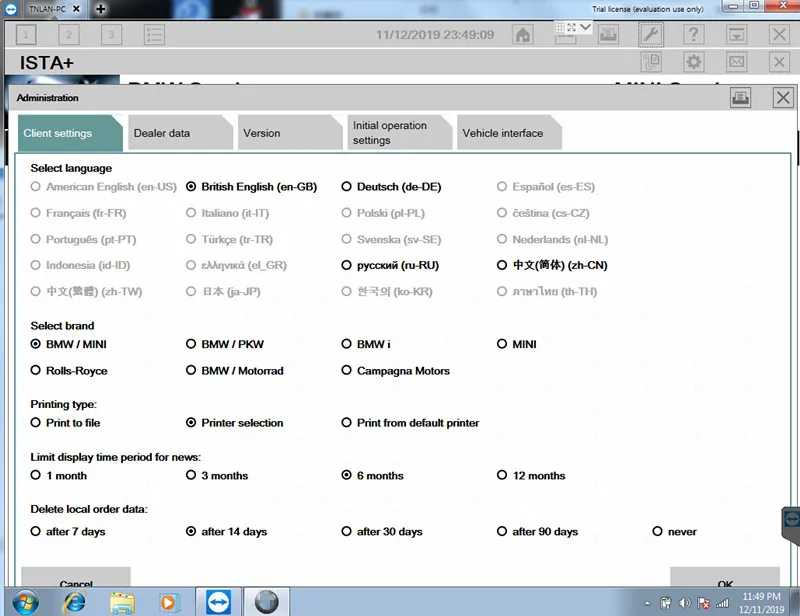Choose BMW / MINI brand
The image size is (800, 616).
pyautogui.click(x=68, y=344)
